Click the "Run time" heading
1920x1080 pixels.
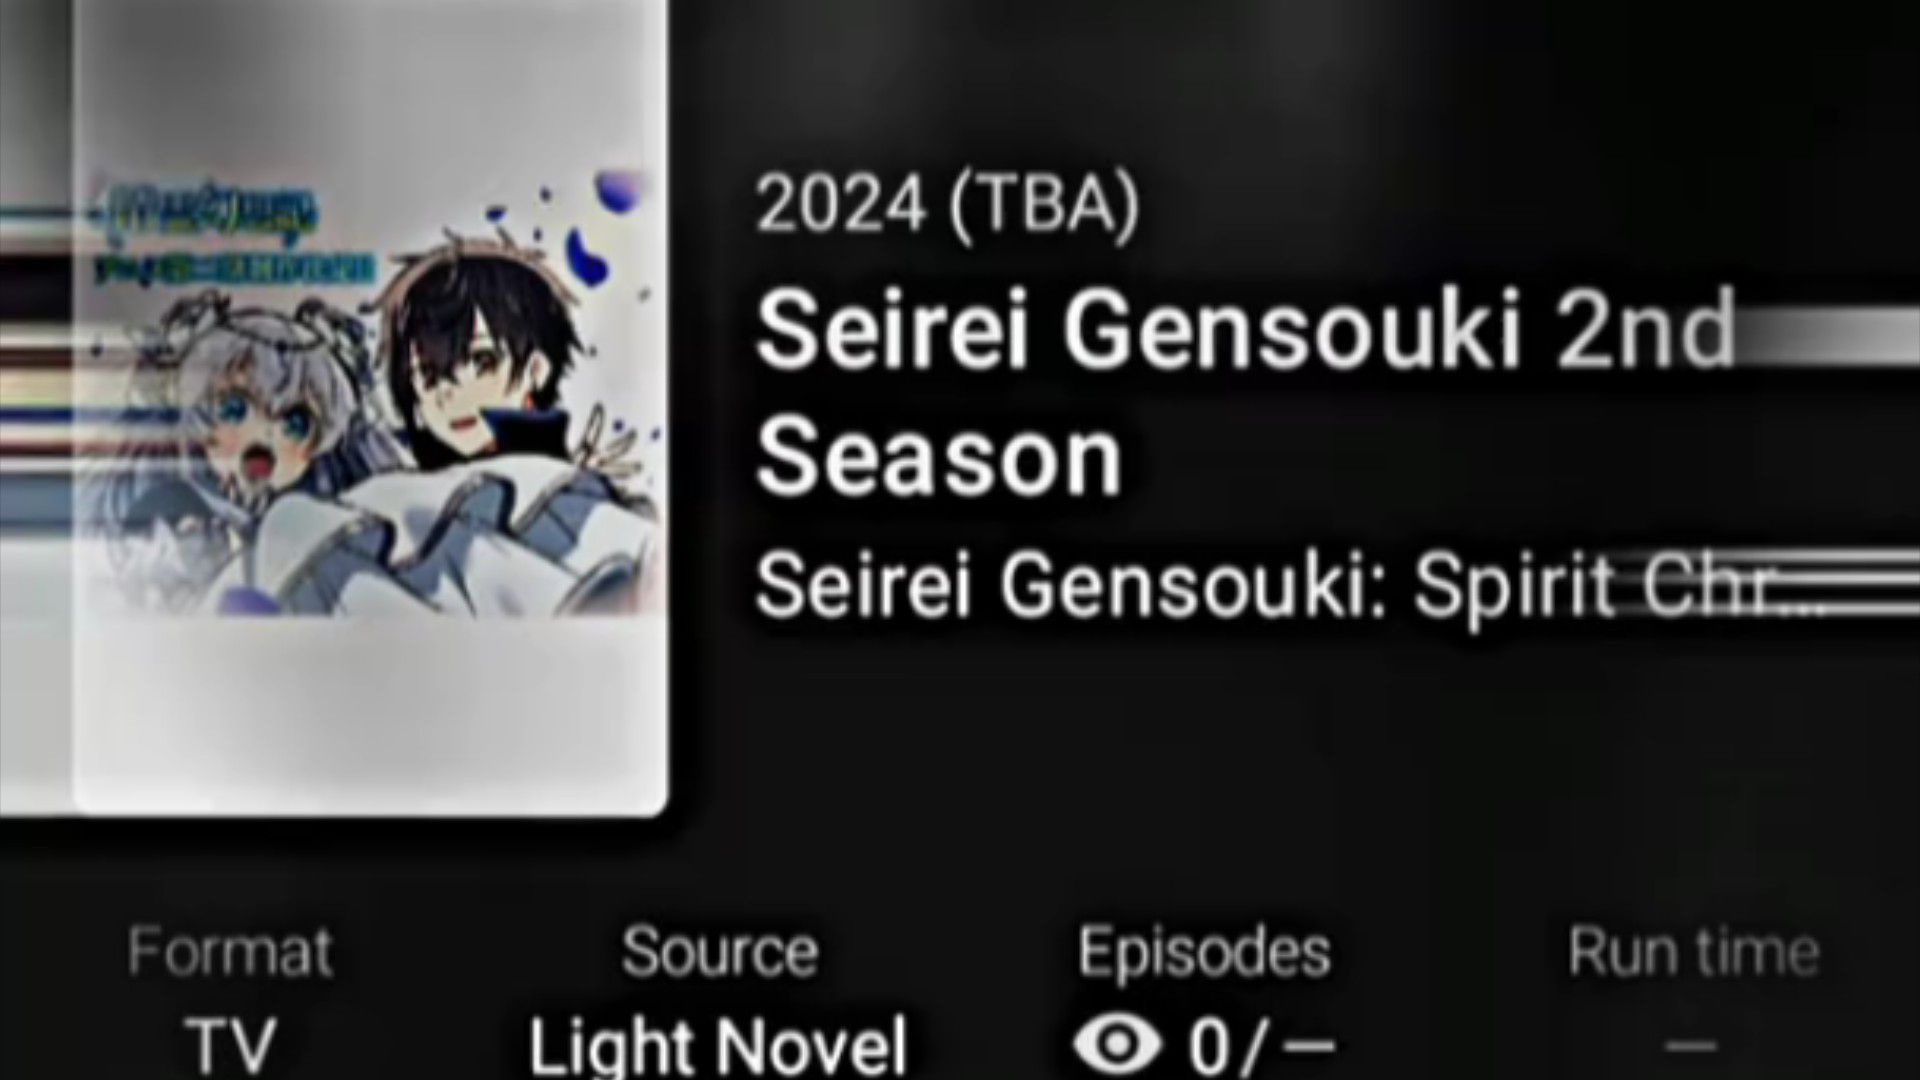(1693, 951)
